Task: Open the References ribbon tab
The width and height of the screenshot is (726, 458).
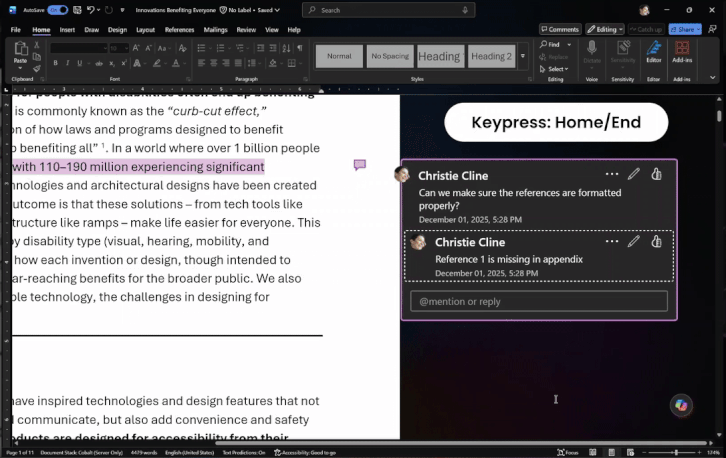Action: click(x=180, y=30)
